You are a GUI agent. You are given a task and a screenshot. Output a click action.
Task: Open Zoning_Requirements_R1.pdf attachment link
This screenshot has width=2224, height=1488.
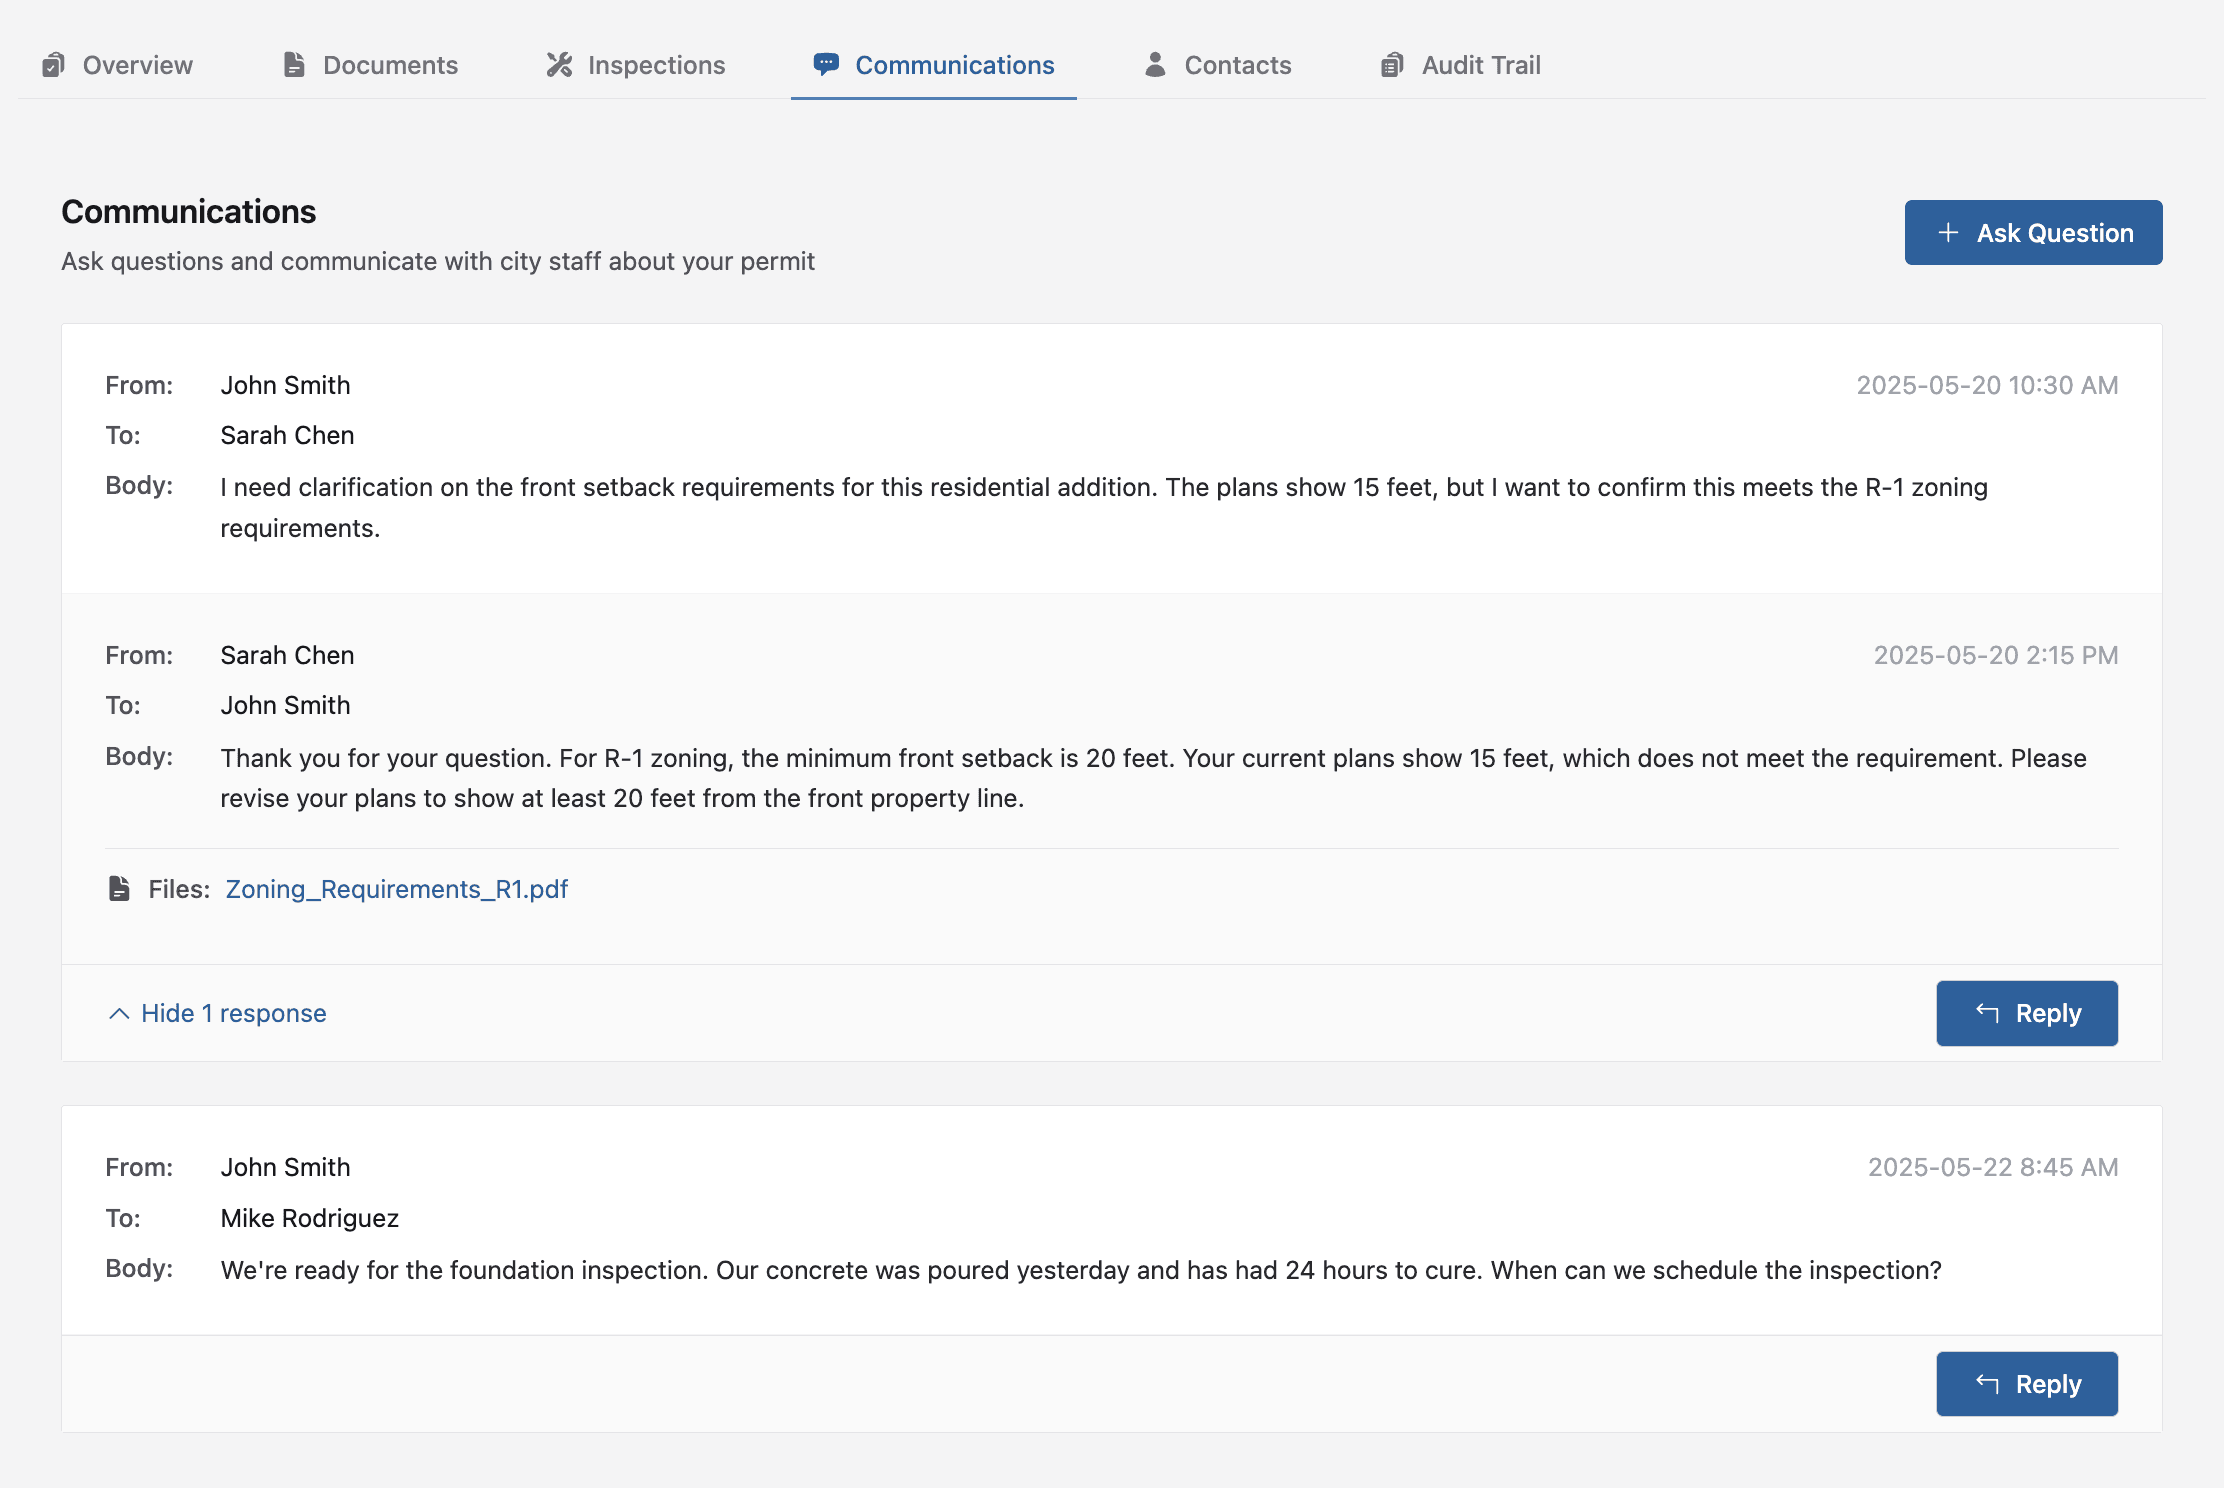coord(396,889)
